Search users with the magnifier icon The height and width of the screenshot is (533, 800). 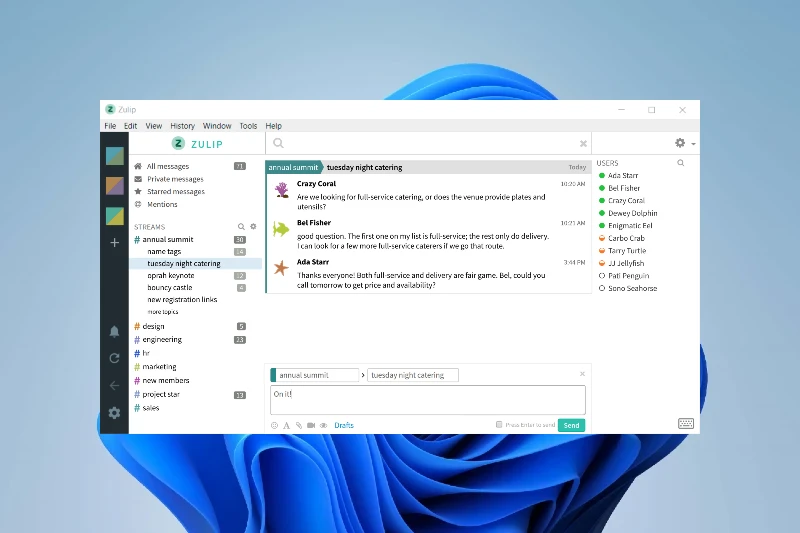click(x=681, y=163)
